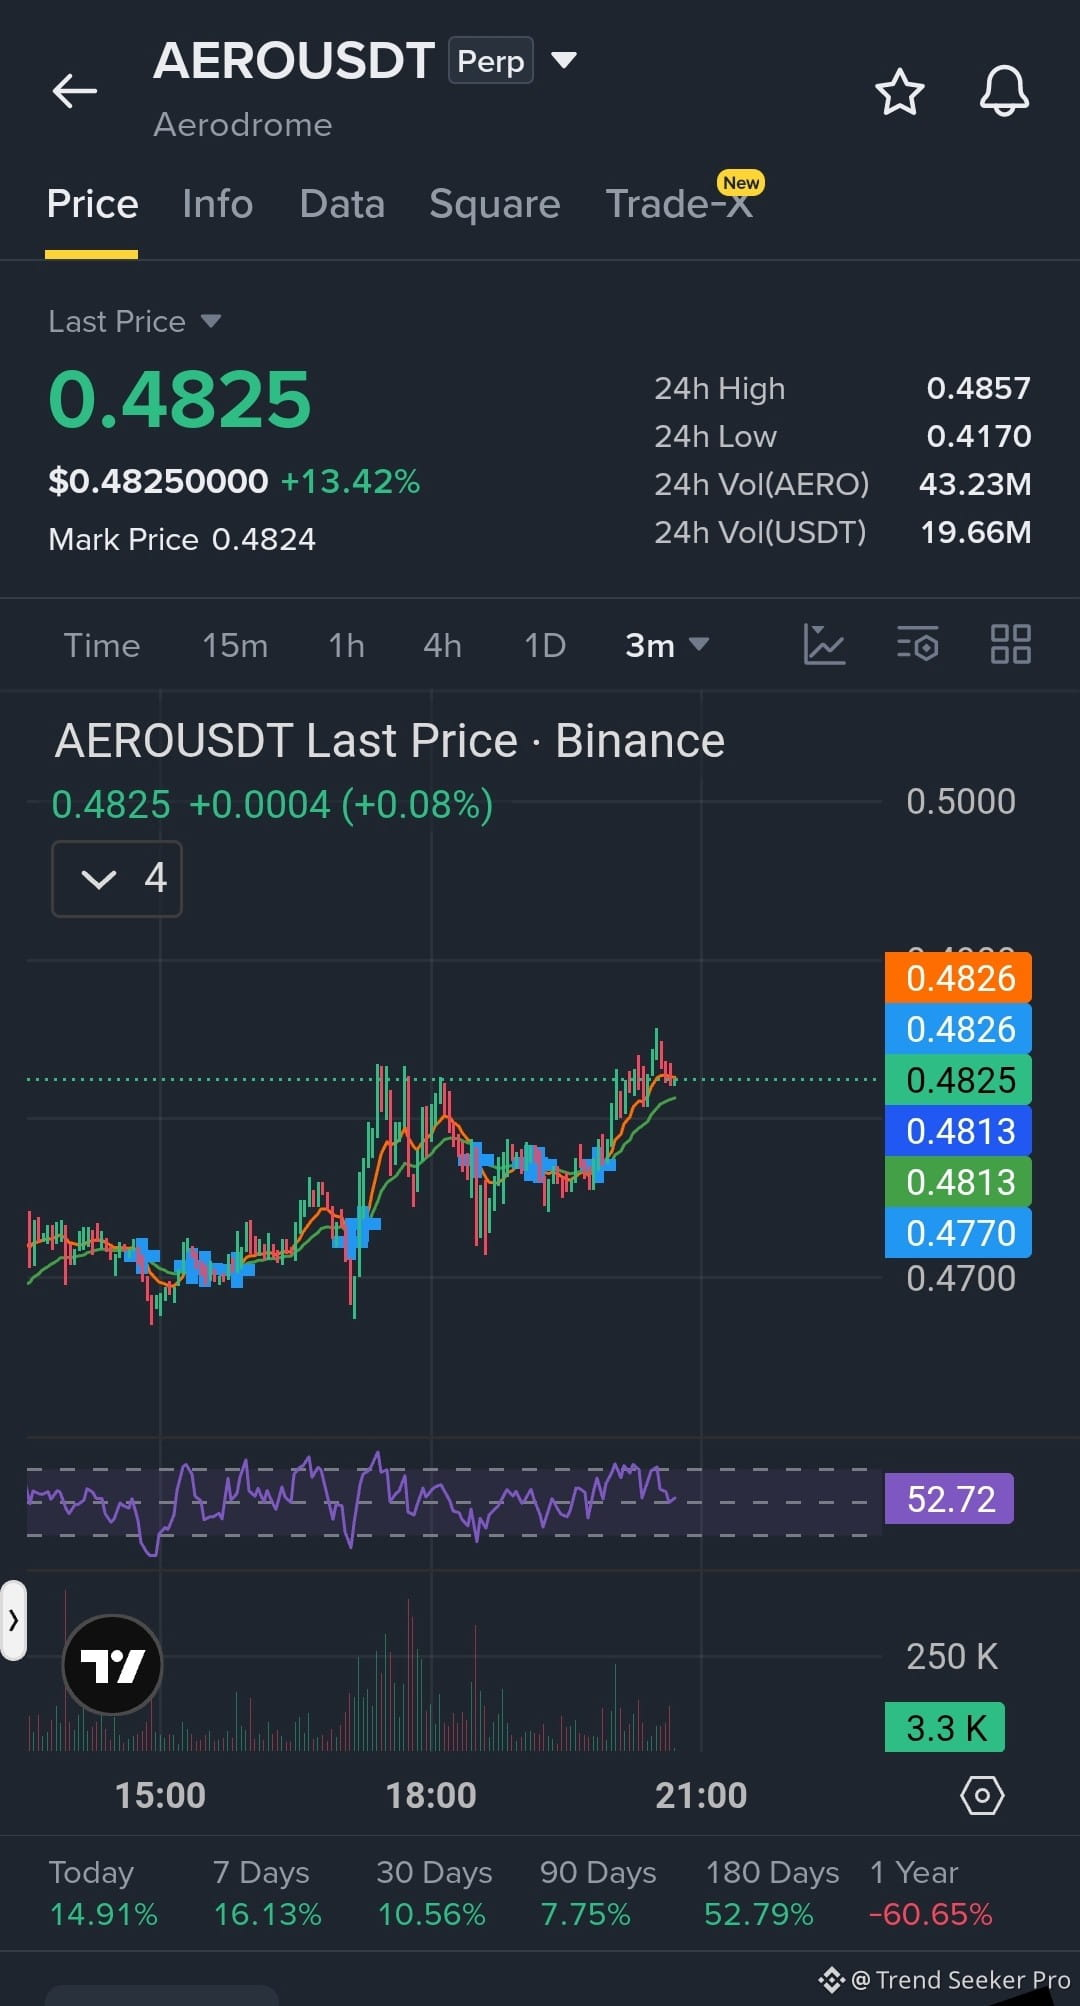
Task: Open the 3m interval dropdown
Action: (666, 645)
